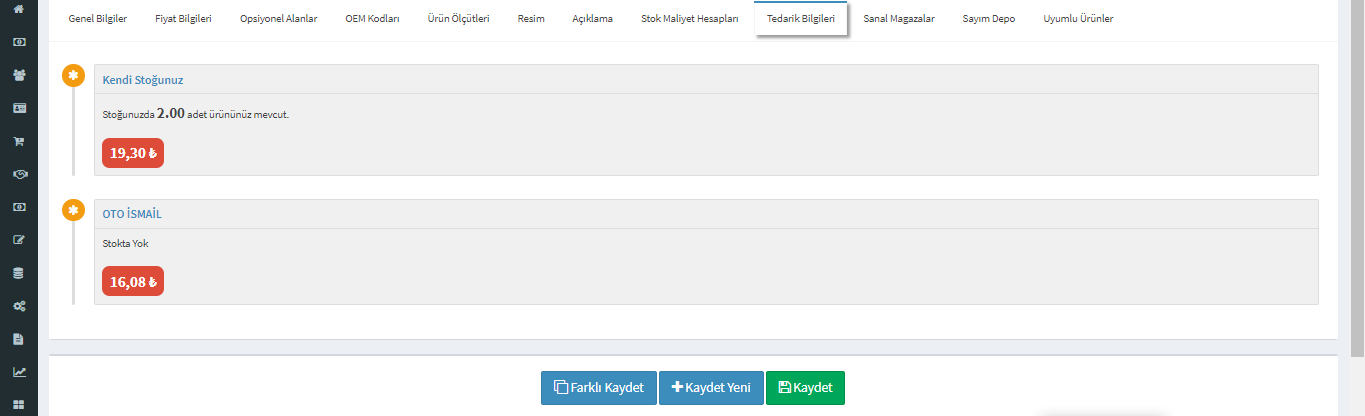The width and height of the screenshot is (1365, 416).
Task: Select the OEM Kodları tab
Action: click(374, 19)
